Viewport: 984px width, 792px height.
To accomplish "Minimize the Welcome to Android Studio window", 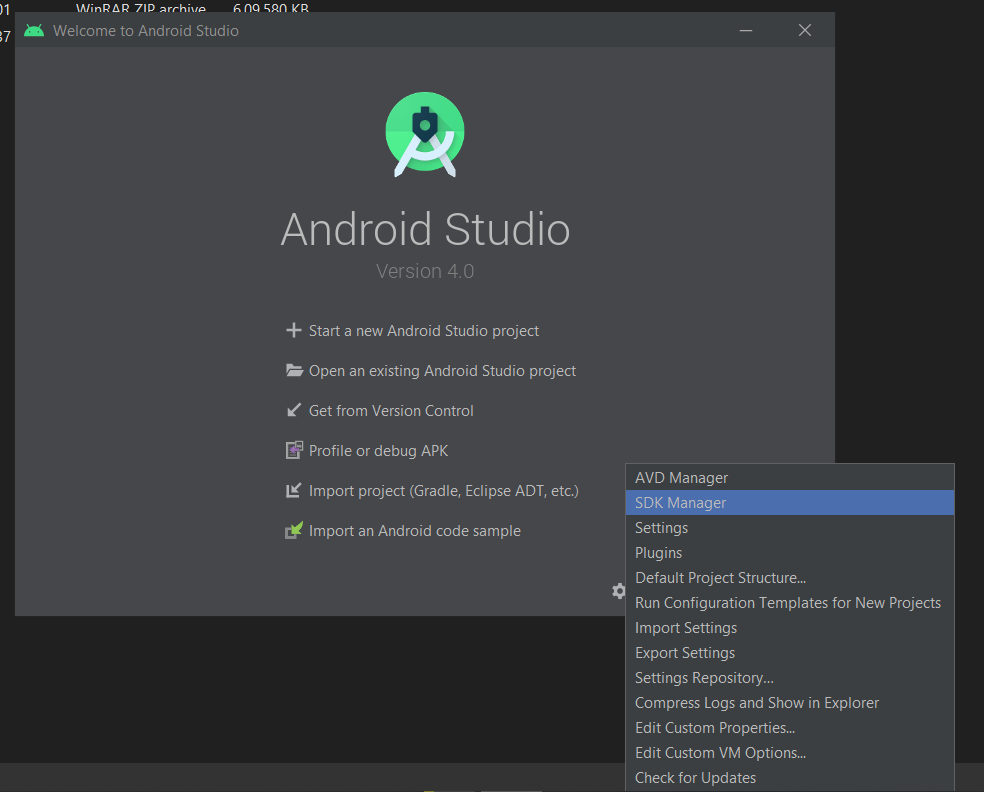I will (x=746, y=30).
